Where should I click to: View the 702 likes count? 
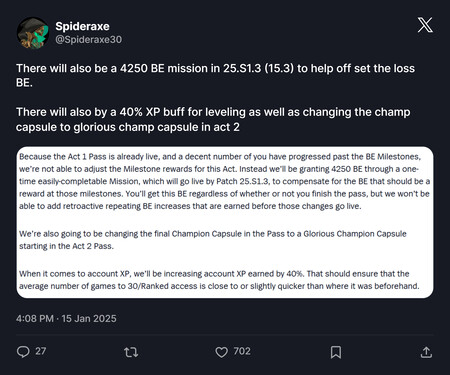click(x=242, y=351)
